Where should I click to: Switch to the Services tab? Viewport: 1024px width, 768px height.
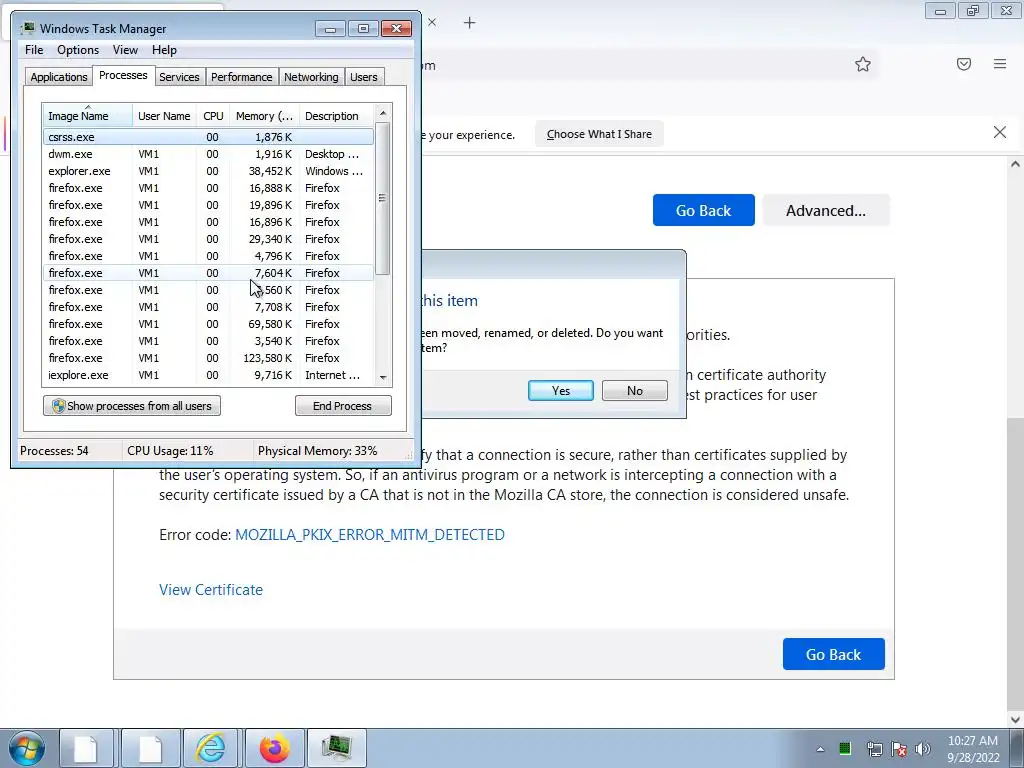coord(179,77)
